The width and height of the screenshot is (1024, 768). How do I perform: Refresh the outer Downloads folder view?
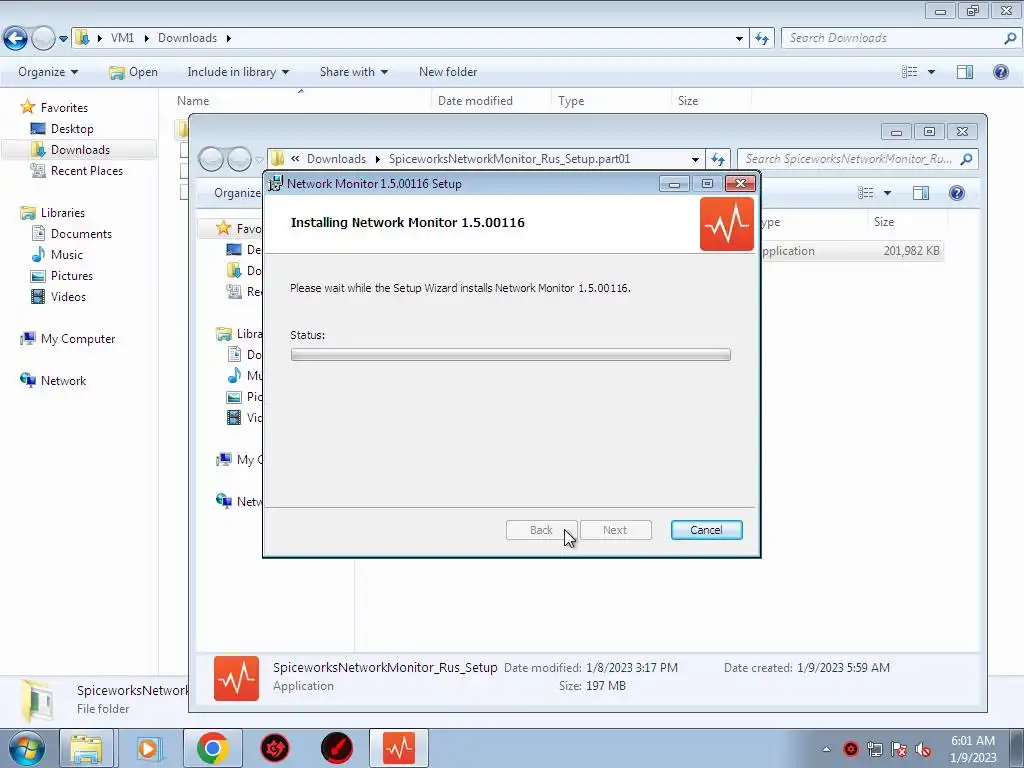(x=761, y=39)
